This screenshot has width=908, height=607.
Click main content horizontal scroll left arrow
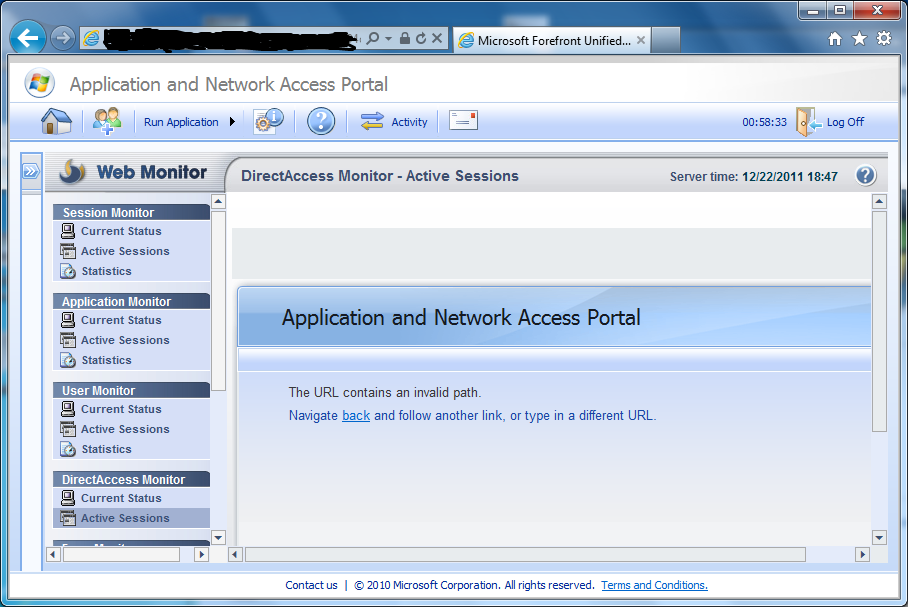[235, 554]
